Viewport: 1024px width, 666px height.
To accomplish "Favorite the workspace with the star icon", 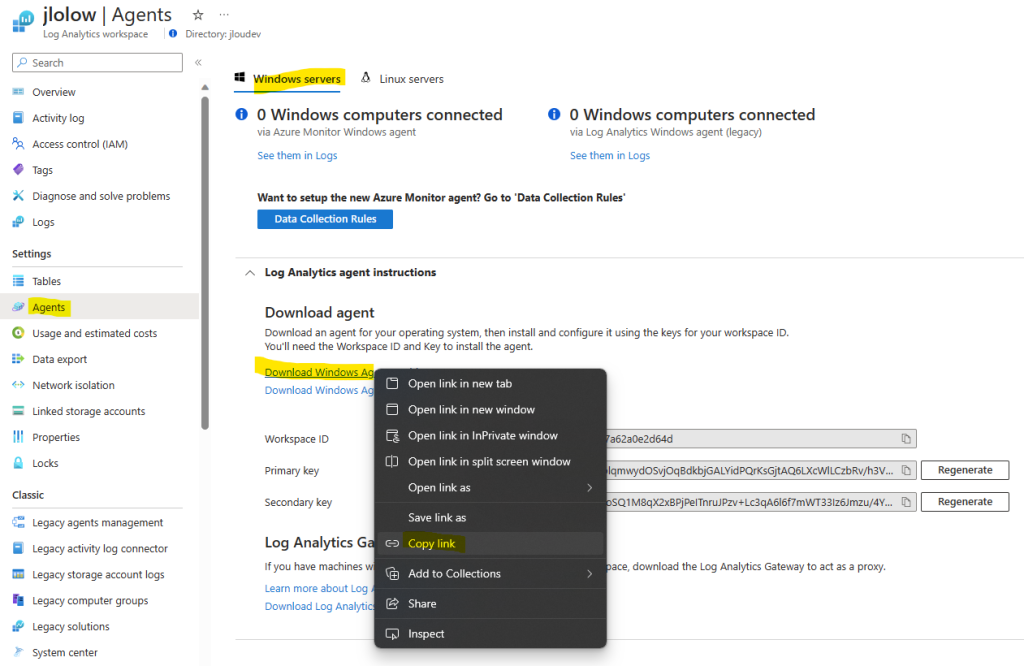I will click(x=198, y=14).
